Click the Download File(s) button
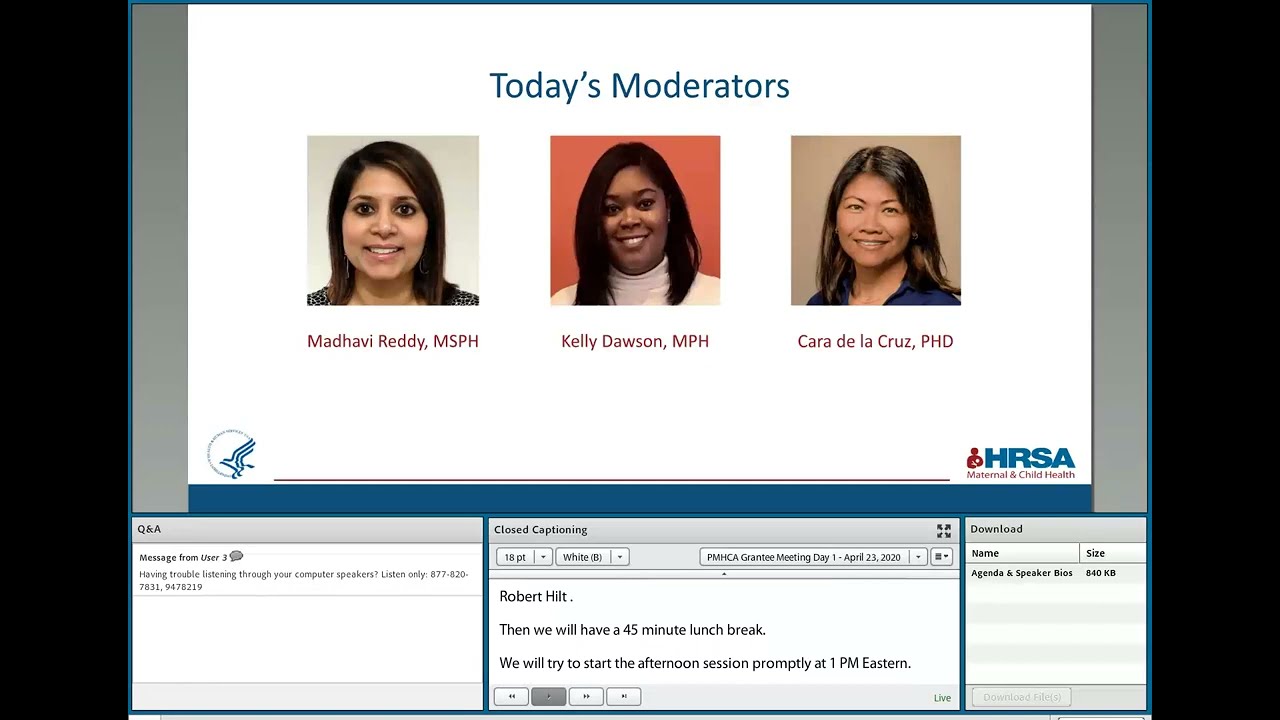Viewport: 1280px width, 720px height. (1021, 697)
